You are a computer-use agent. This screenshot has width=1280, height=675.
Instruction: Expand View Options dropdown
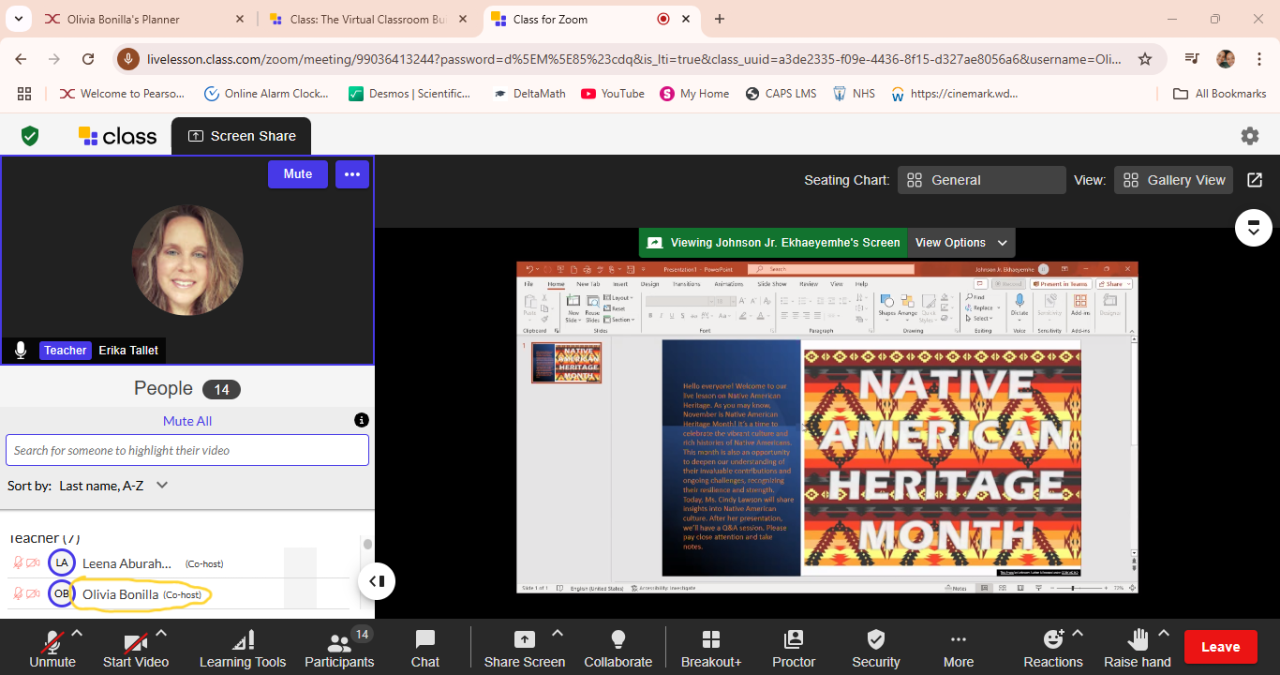point(961,242)
